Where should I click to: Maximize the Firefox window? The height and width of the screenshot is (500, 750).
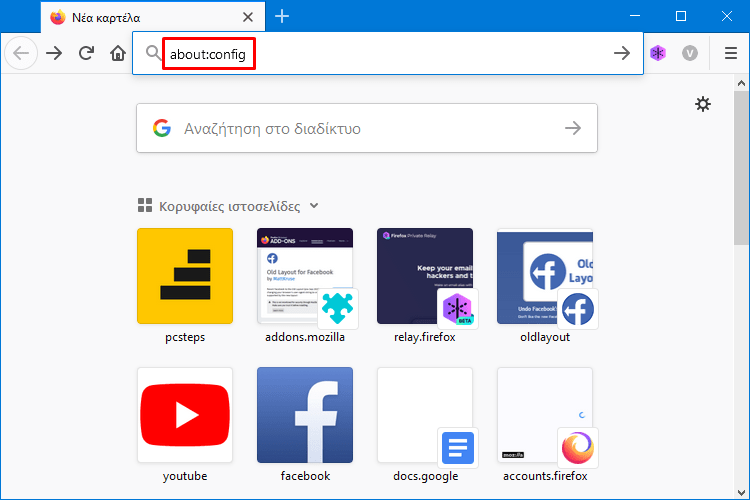pyautogui.click(x=681, y=16)
